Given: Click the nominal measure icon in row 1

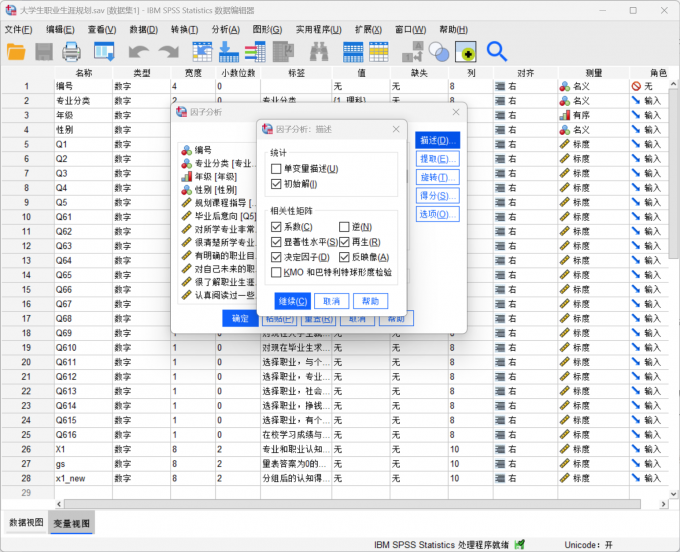Looking at the screenshot, I should tap(565, 86).
